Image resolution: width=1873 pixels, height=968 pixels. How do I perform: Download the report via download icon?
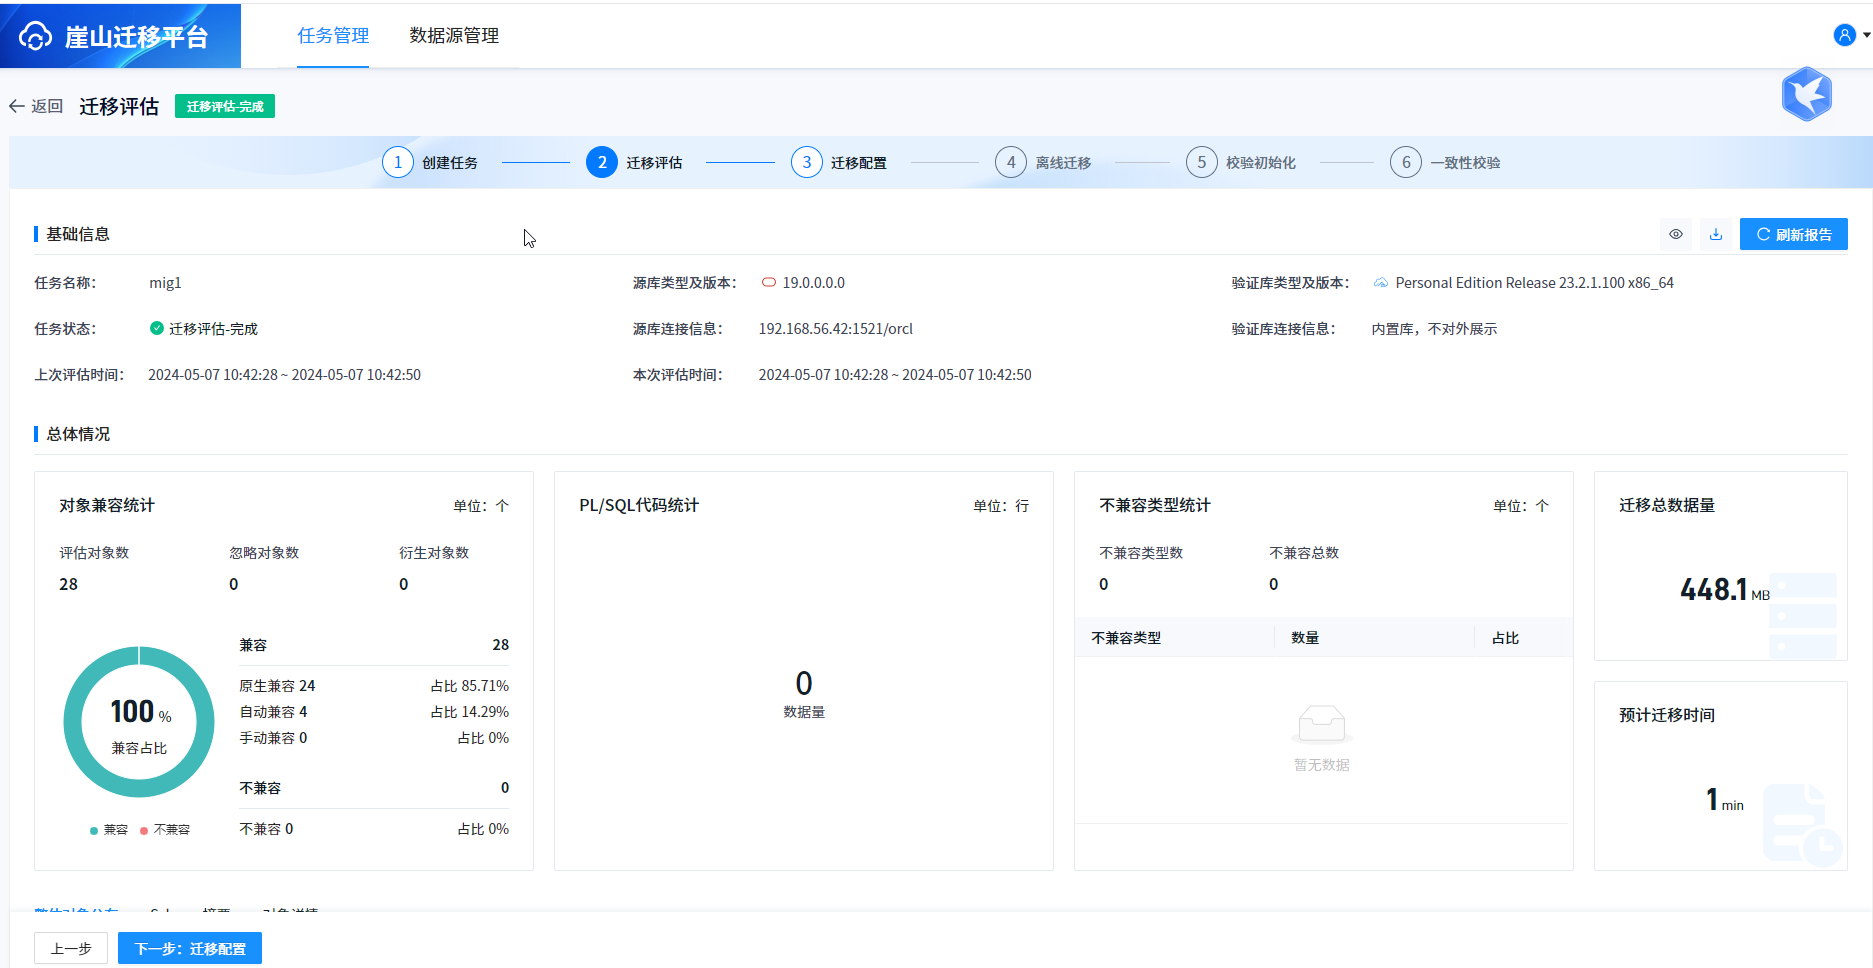click(1716, 234)
